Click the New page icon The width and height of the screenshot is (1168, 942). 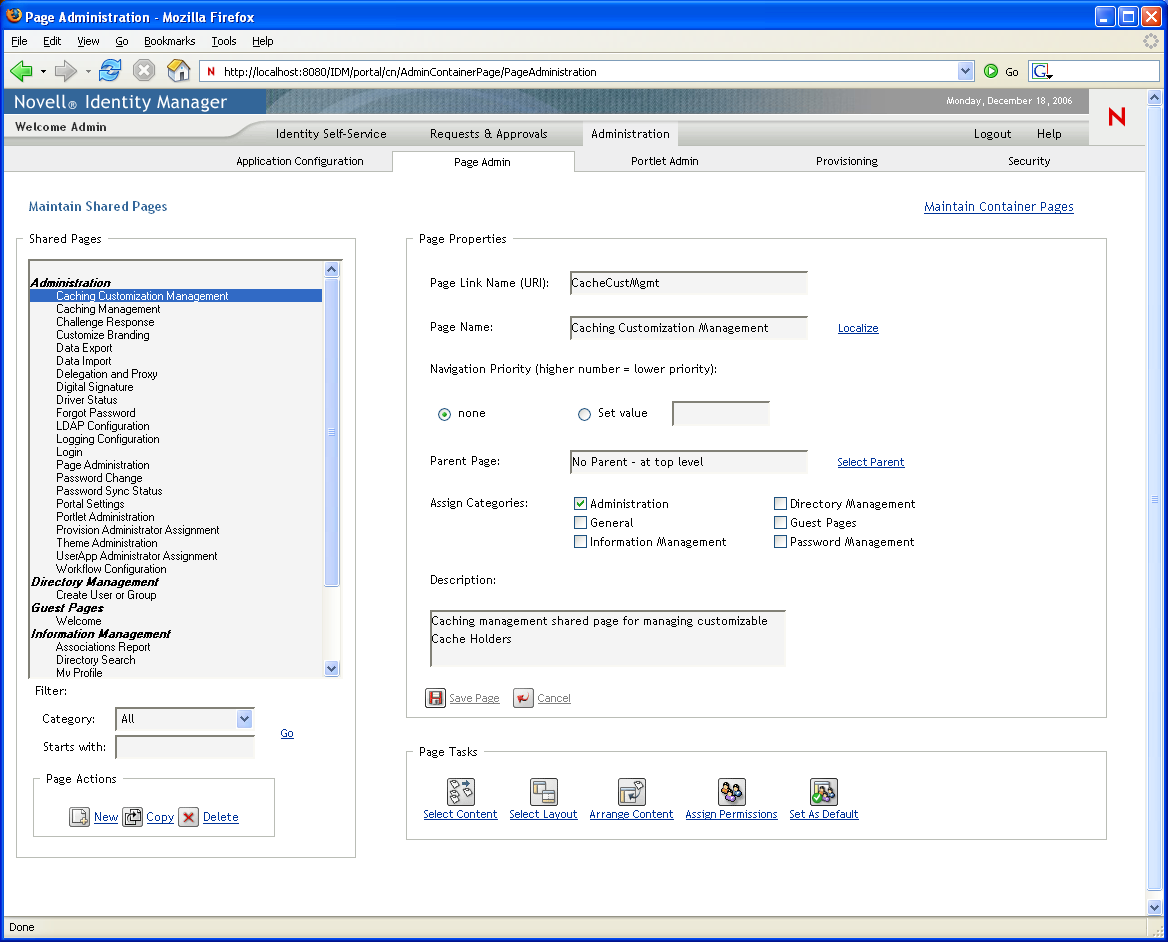[80, 817]
